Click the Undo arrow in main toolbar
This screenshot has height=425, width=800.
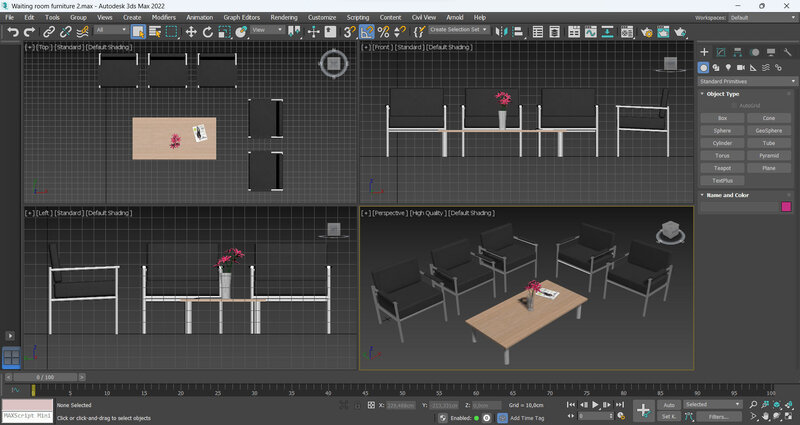13,31
